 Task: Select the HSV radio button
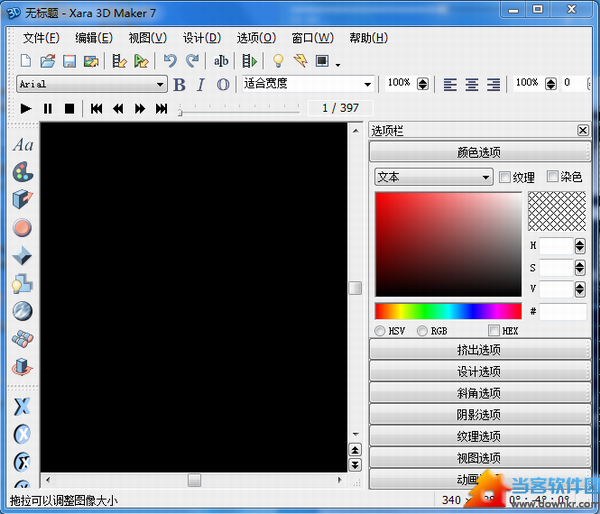tap(381, 330)
